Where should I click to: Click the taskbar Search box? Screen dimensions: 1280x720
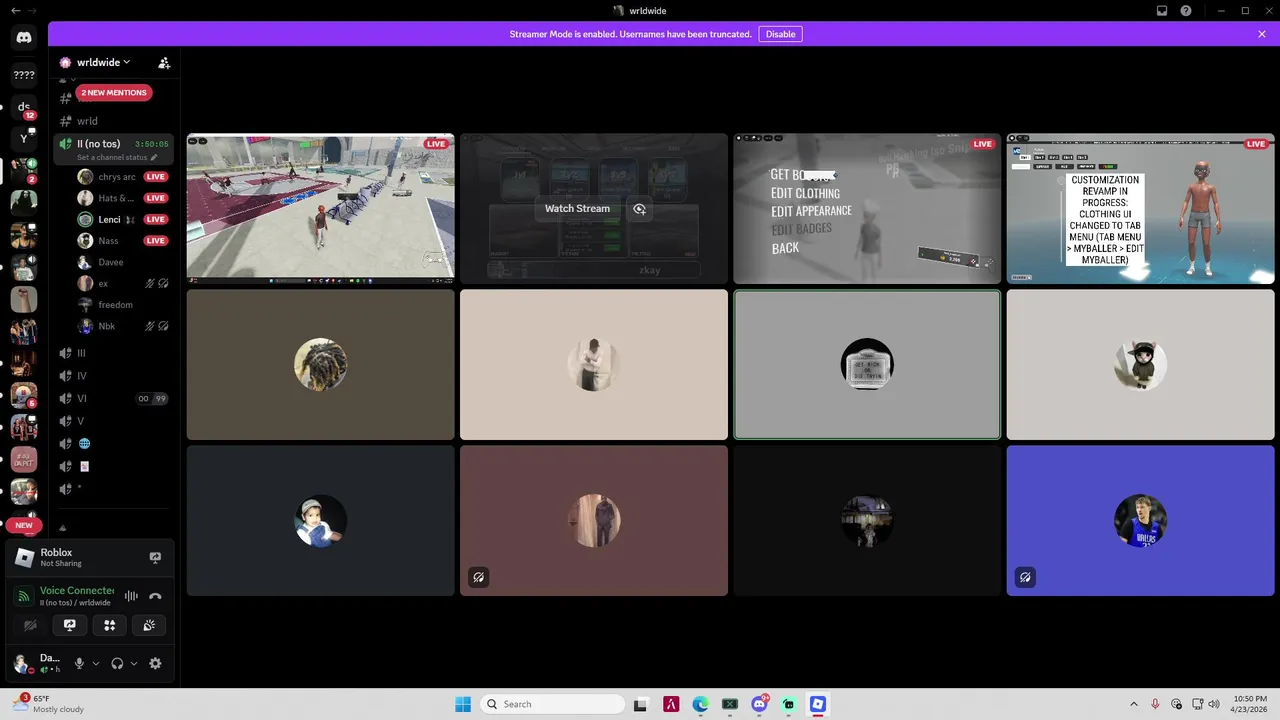click(552, 704)
